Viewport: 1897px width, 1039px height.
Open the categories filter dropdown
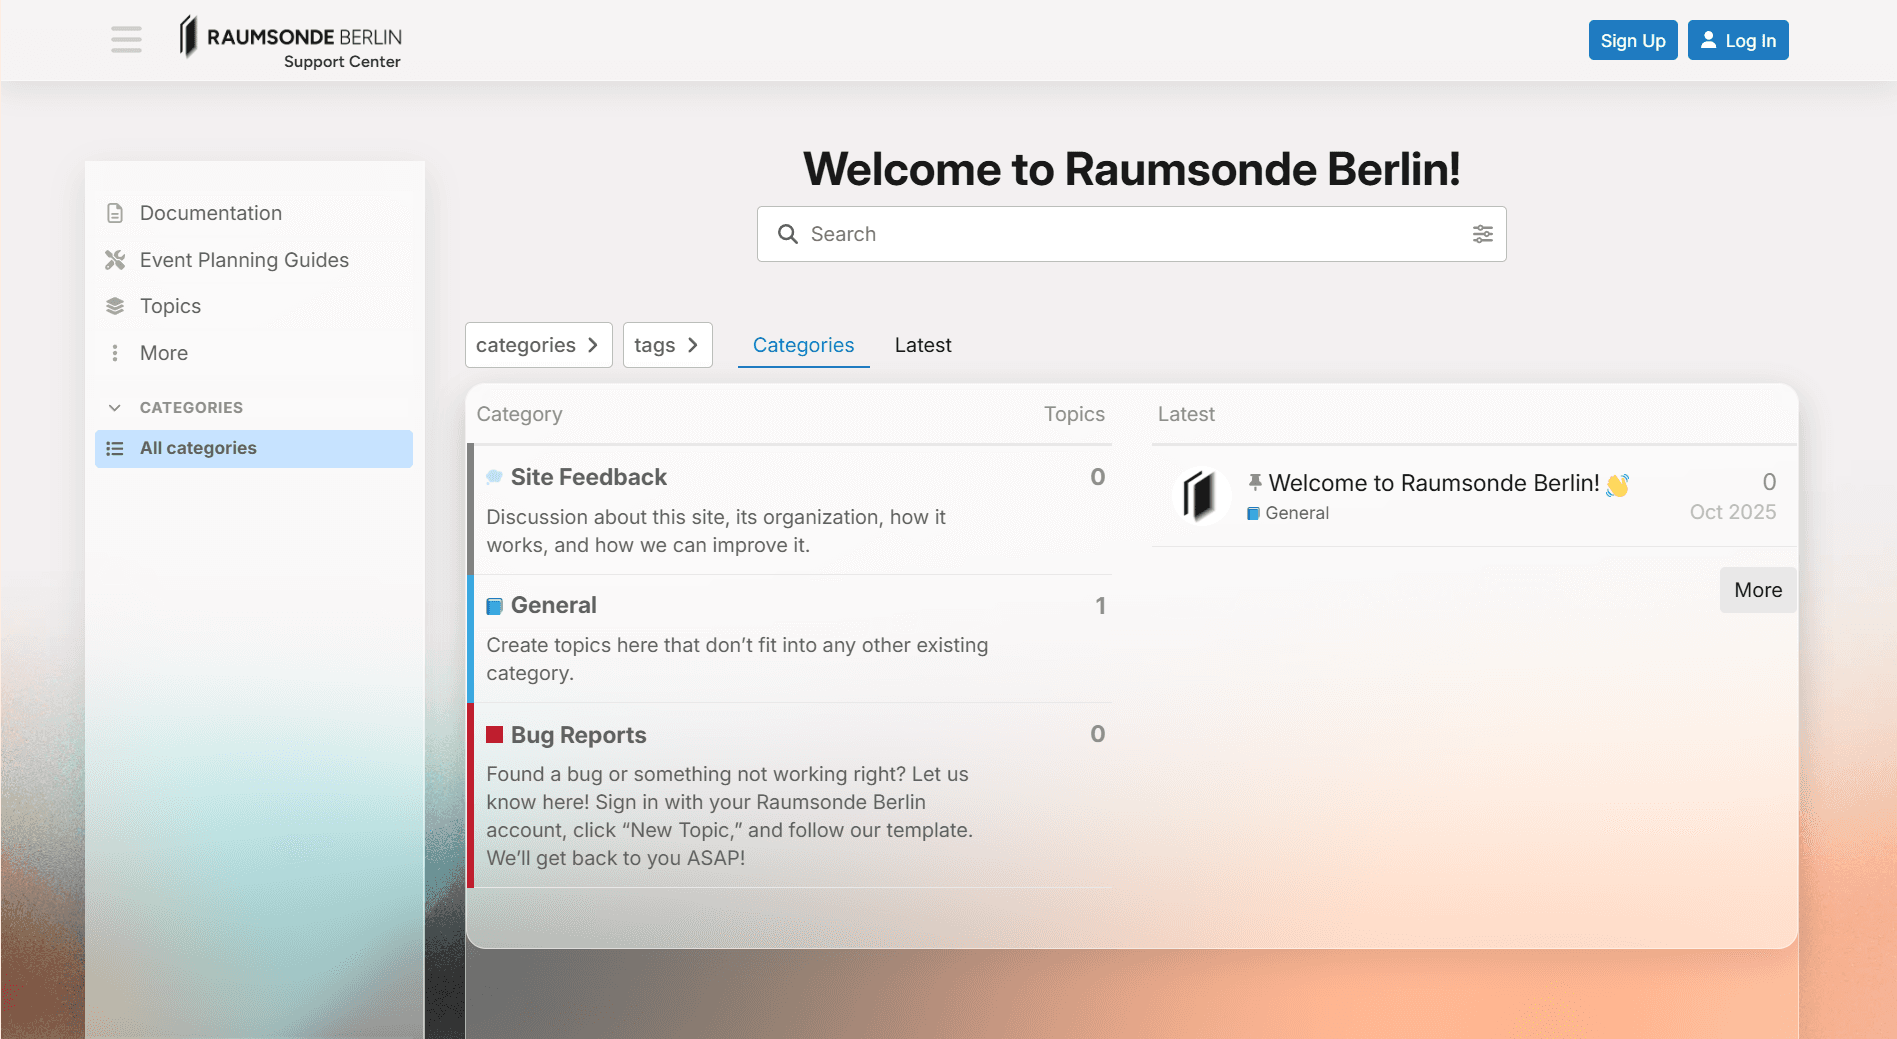(538, 345)
